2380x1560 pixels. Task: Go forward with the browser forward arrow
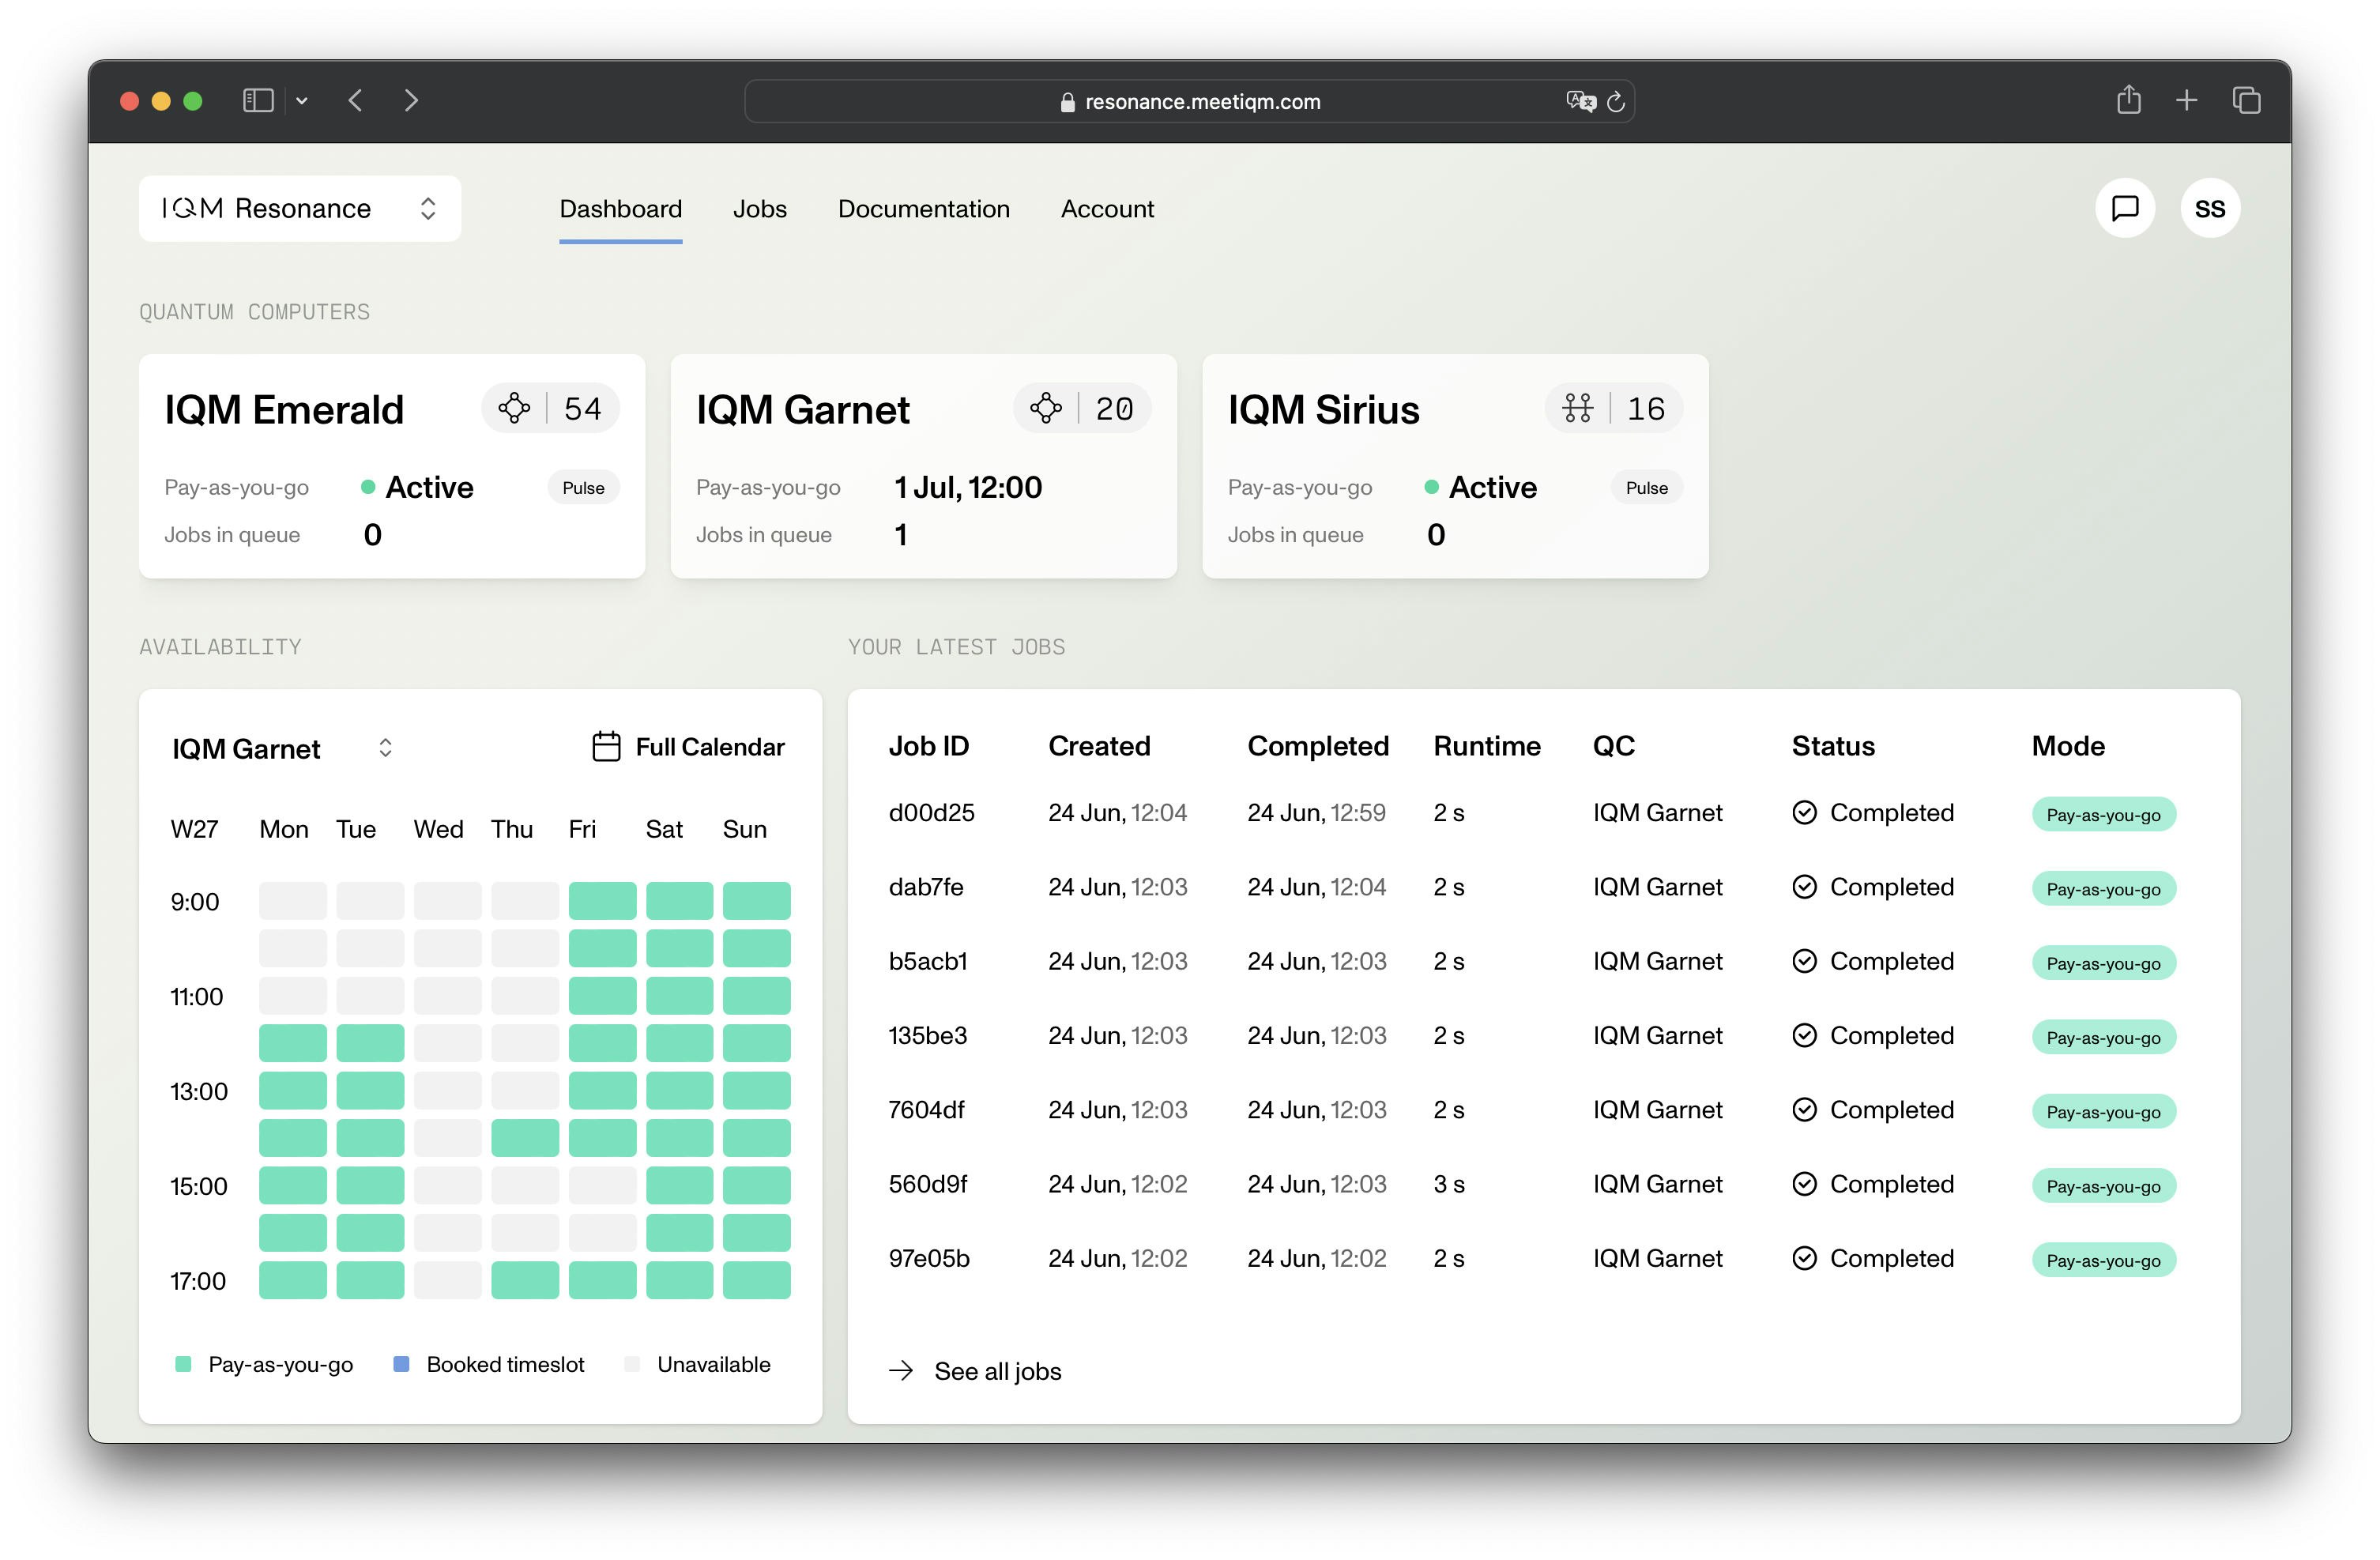[x=411, y=101]
